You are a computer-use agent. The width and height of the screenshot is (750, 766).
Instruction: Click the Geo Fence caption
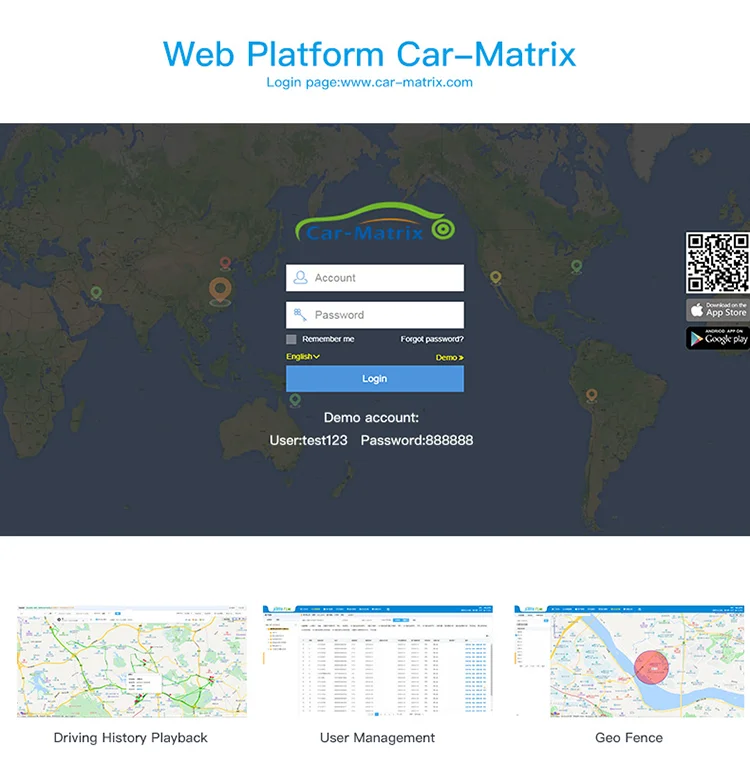click(629, 738)
